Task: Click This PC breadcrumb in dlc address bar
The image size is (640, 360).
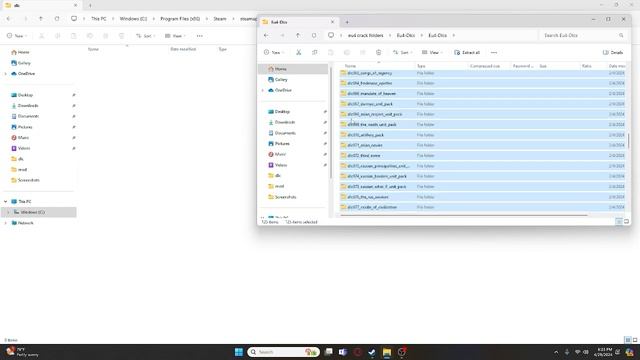Action: click(x=98, y=19)
